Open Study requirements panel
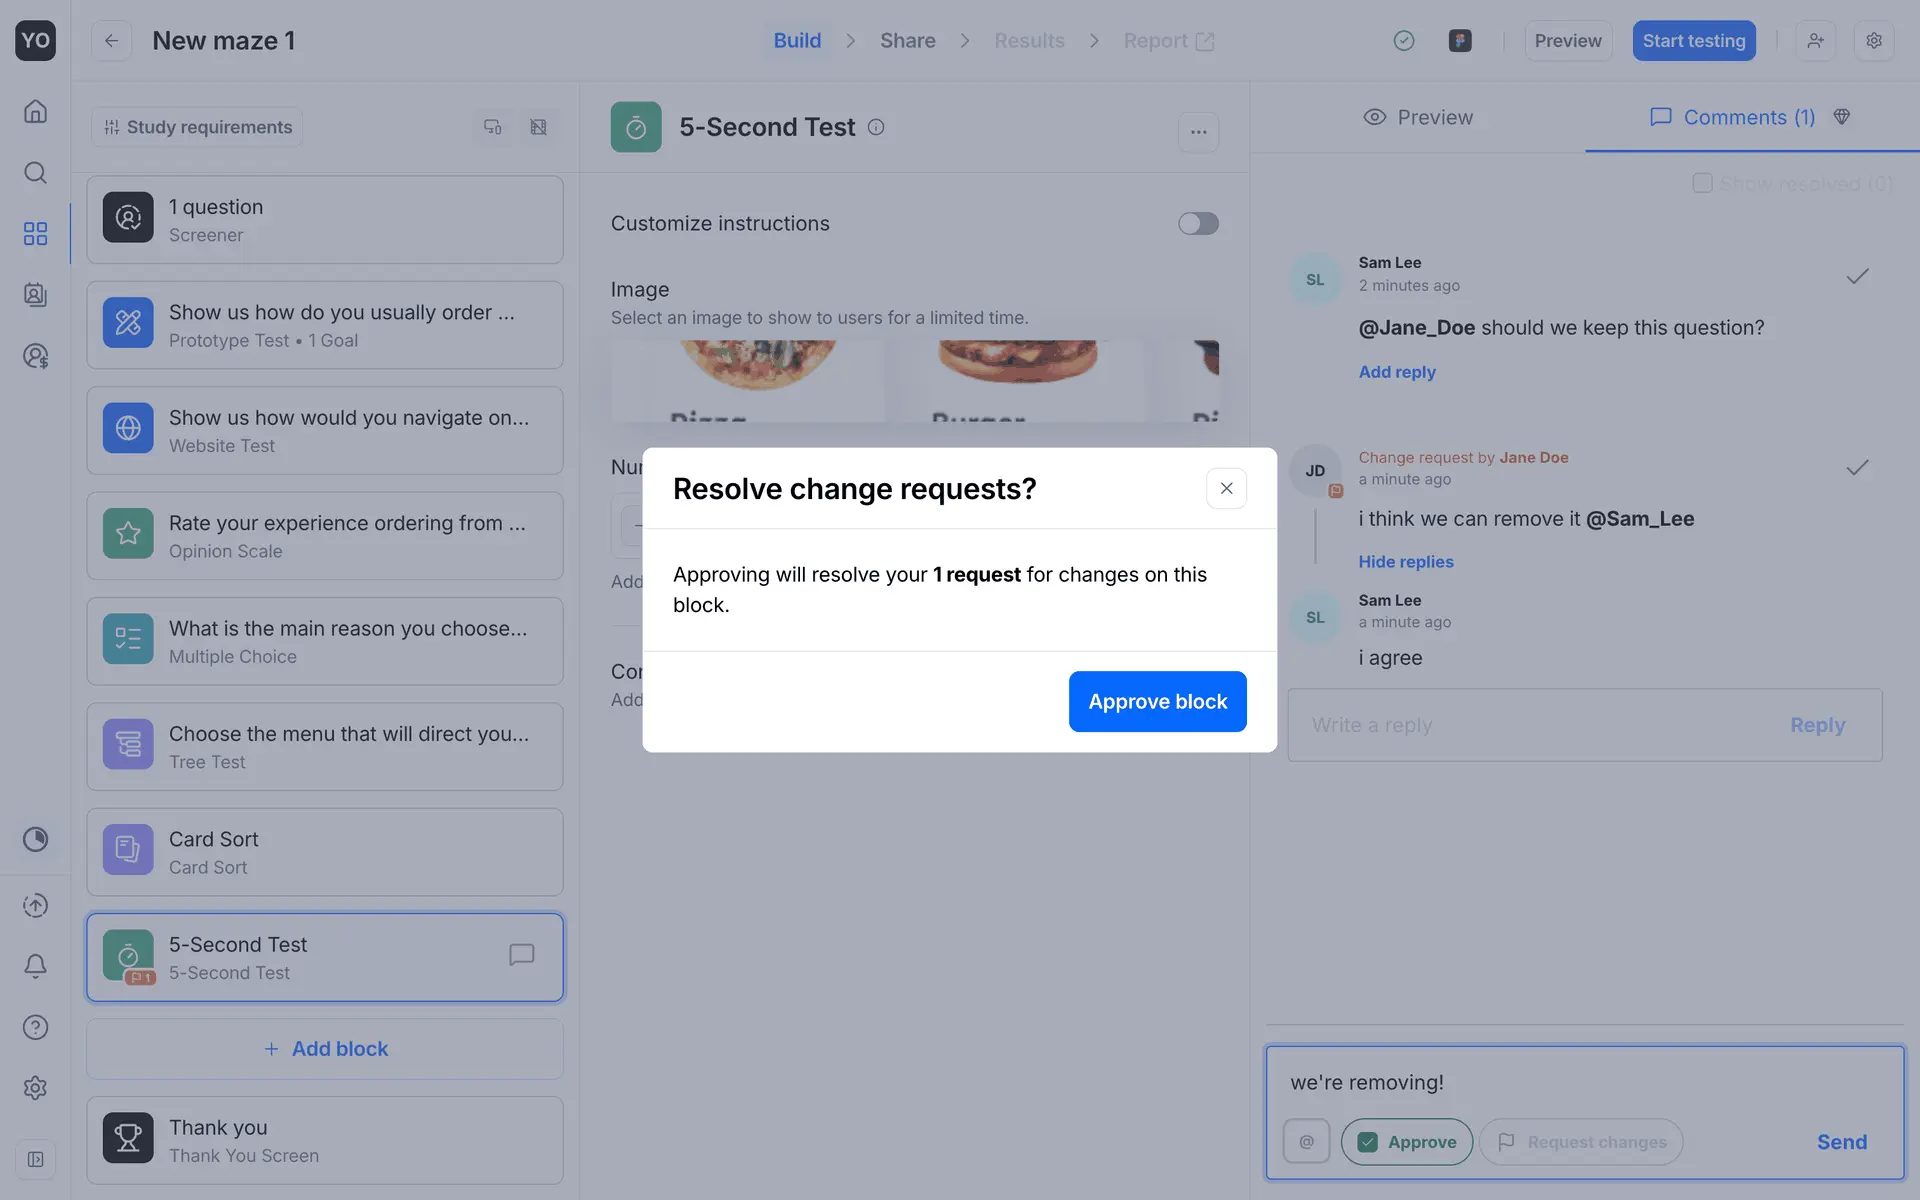This screenshot has height=1200, width=1920. (x=198, y=127)
